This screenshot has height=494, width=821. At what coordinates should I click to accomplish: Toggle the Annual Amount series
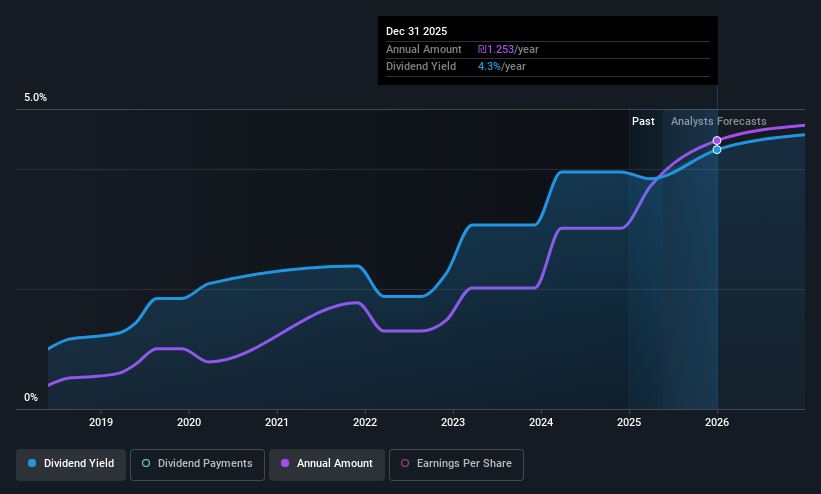[327, 464]
